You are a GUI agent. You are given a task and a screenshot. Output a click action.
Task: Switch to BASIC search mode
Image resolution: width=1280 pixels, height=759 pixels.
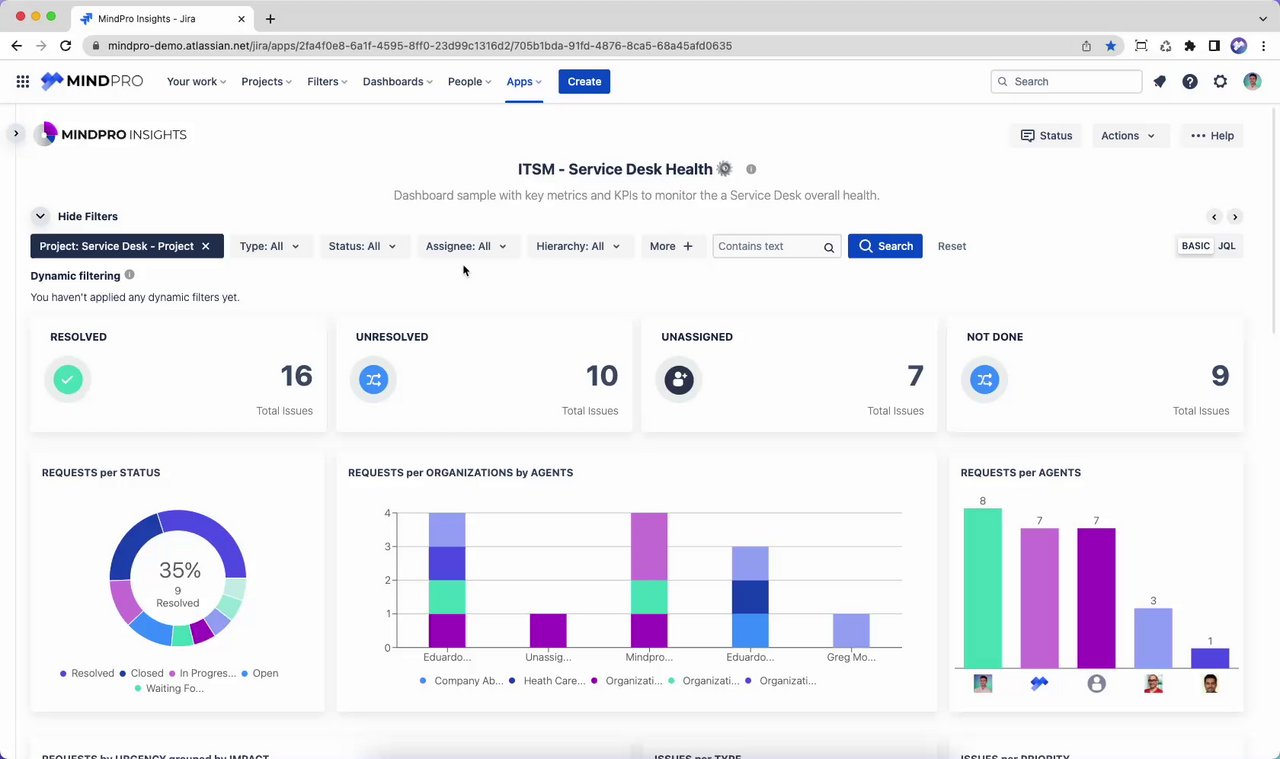click(x=1196, y=246)
